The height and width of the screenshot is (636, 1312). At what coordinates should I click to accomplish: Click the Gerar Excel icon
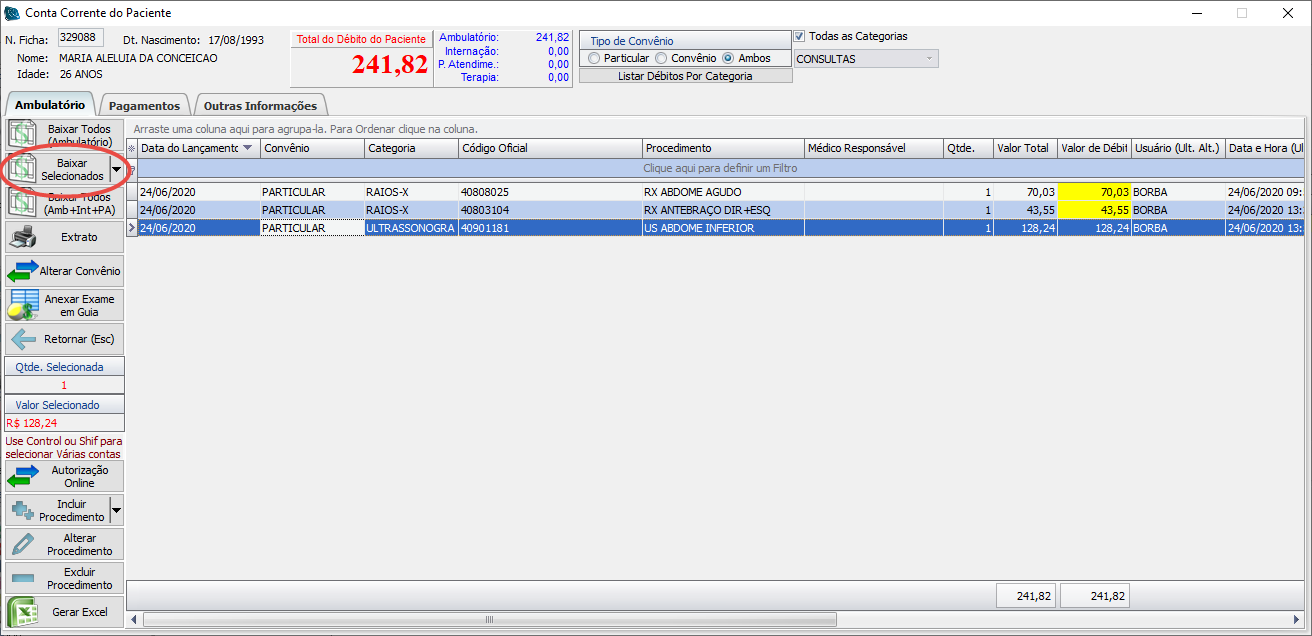[23, 612]
